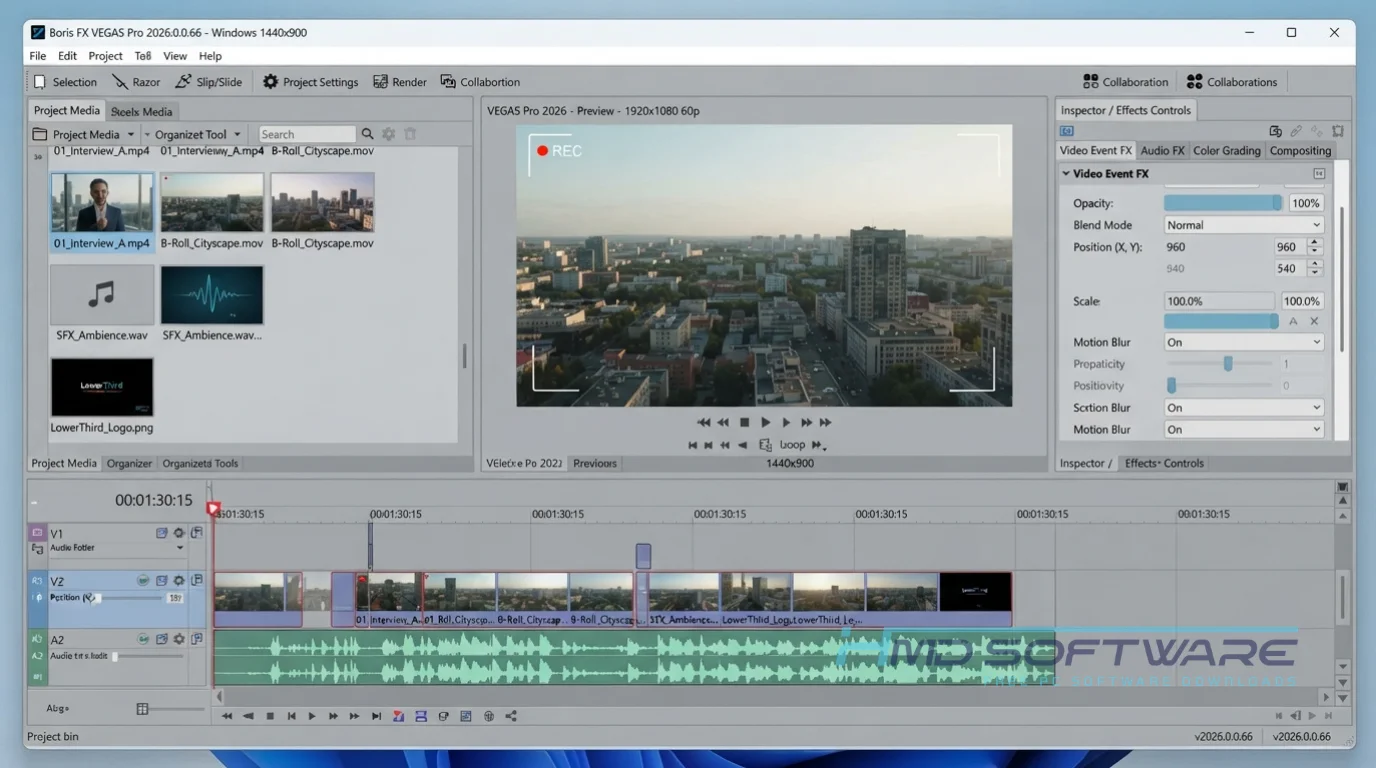Stop playback in the preview panel
This screenshot has height=768, width=1376.
pyautogui.click(x=744, y=423)
